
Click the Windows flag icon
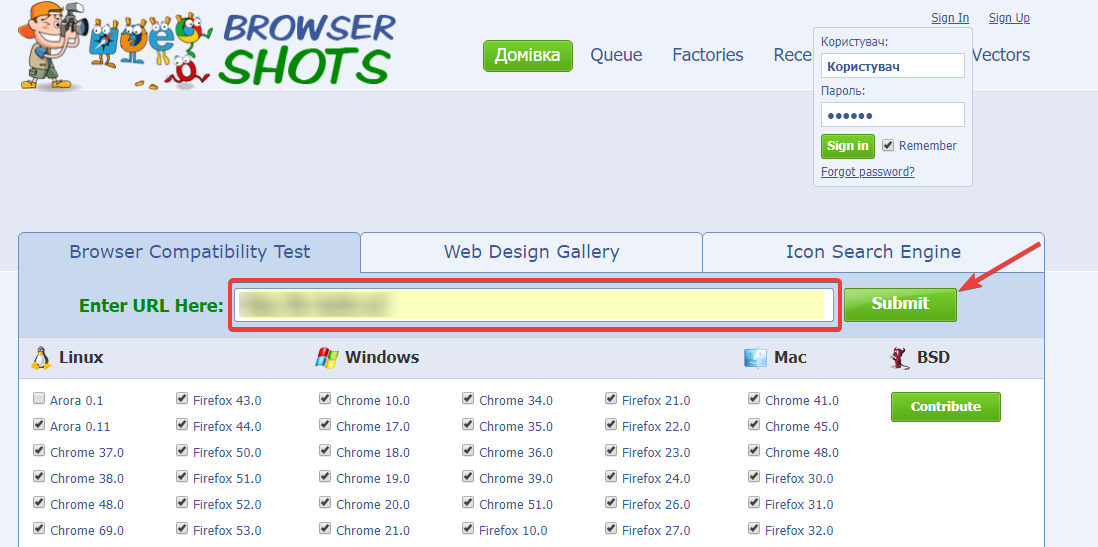click(x=327, y=357)
